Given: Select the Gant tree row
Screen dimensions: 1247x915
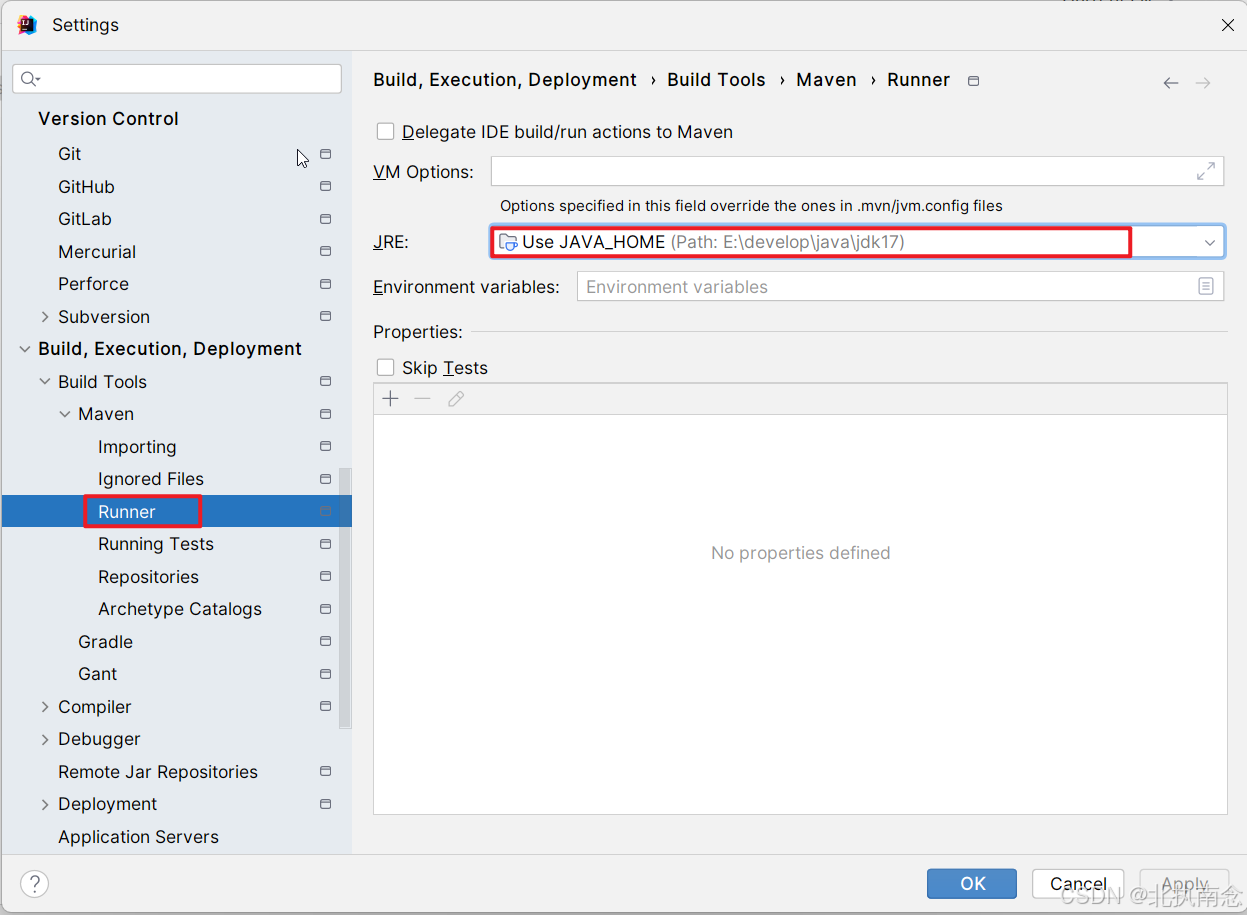Looking at the screenshot, I should 176,674.
